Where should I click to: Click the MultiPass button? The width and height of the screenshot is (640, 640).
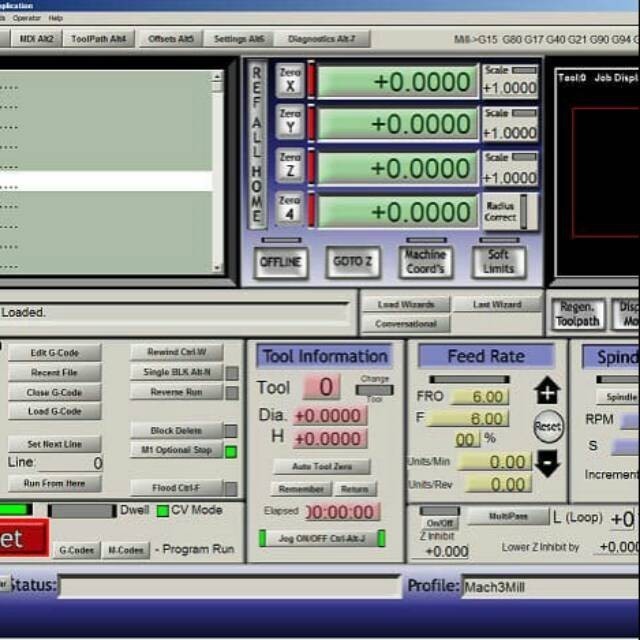click(x=508, y=516)
